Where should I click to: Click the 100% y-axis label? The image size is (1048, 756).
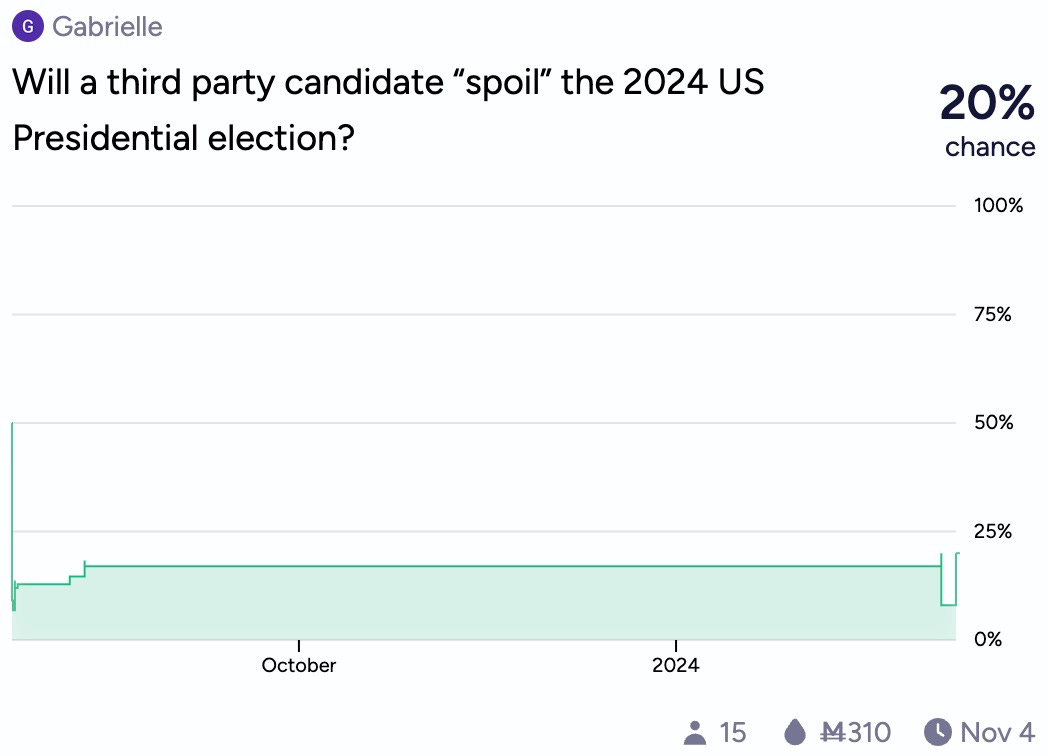pos(999,206)
